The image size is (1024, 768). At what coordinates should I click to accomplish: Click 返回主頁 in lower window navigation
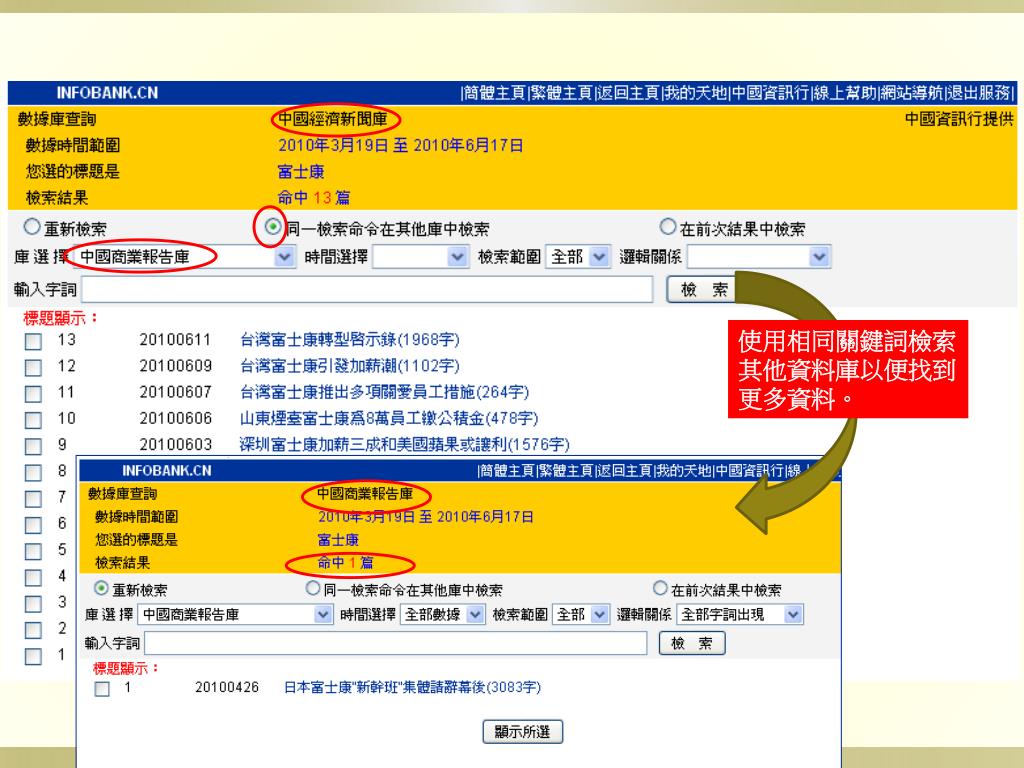(625, 470)
